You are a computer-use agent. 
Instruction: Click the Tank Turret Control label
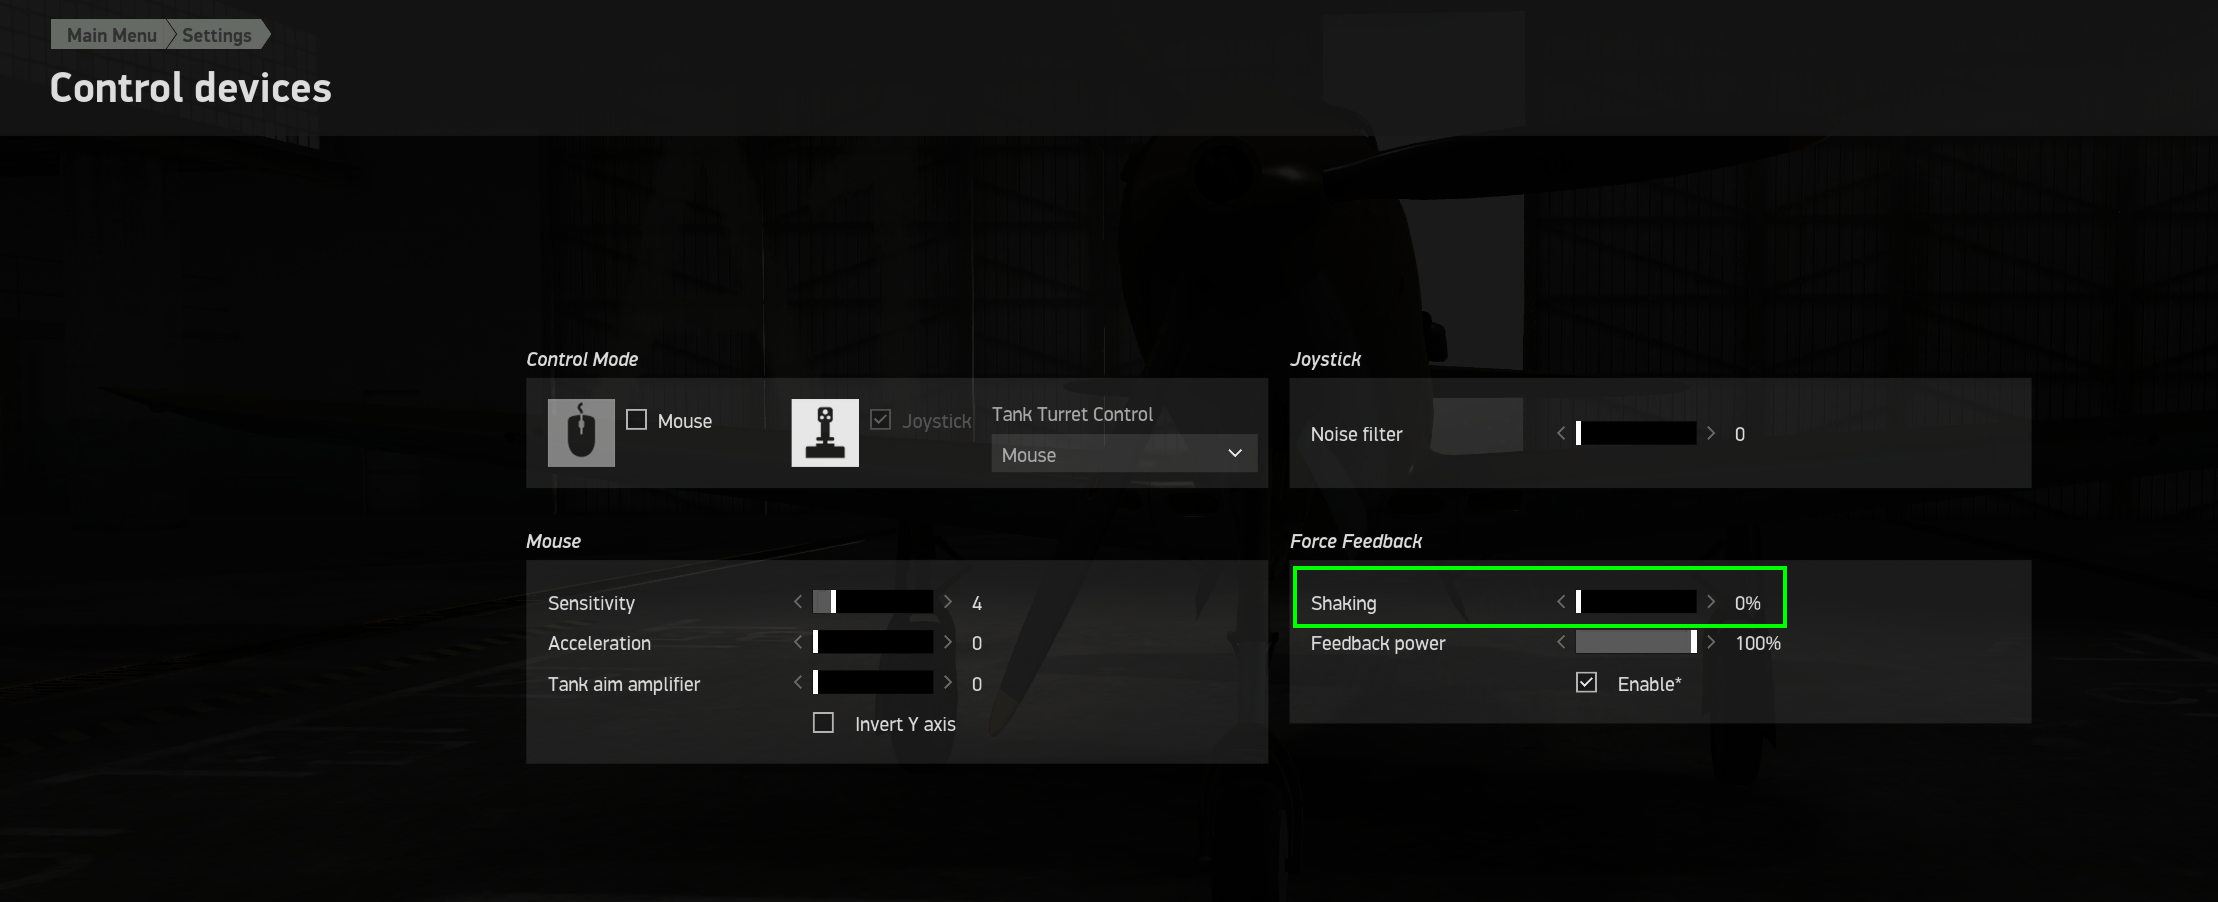1072,414
